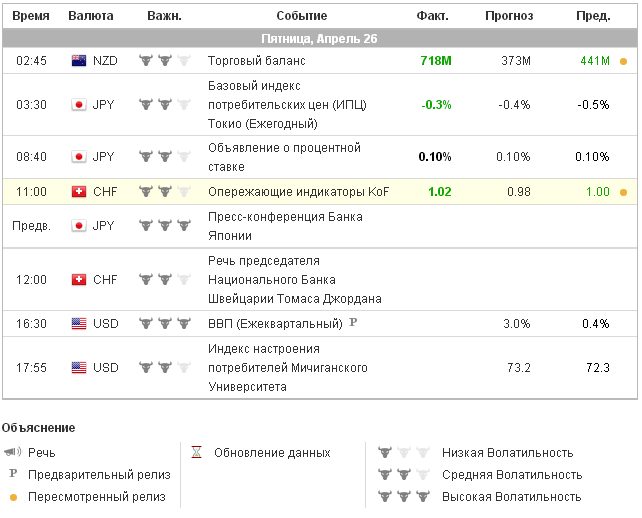Click the US flag in 16:30 row
Viewport: 642px width, 518px height.
tap(79, 324)
